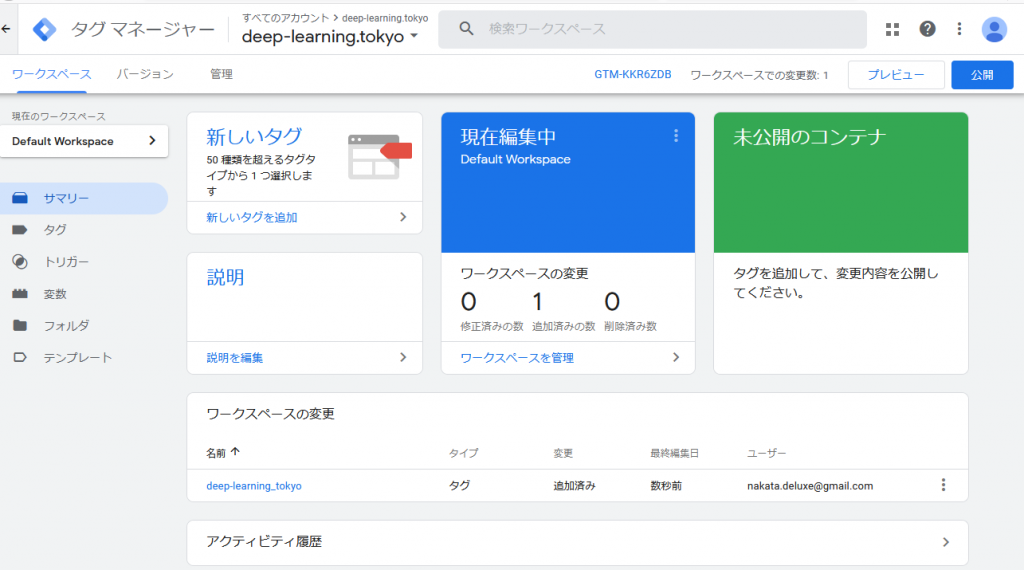
Task: Click the user account avatar
Action: tap(994, 29)
